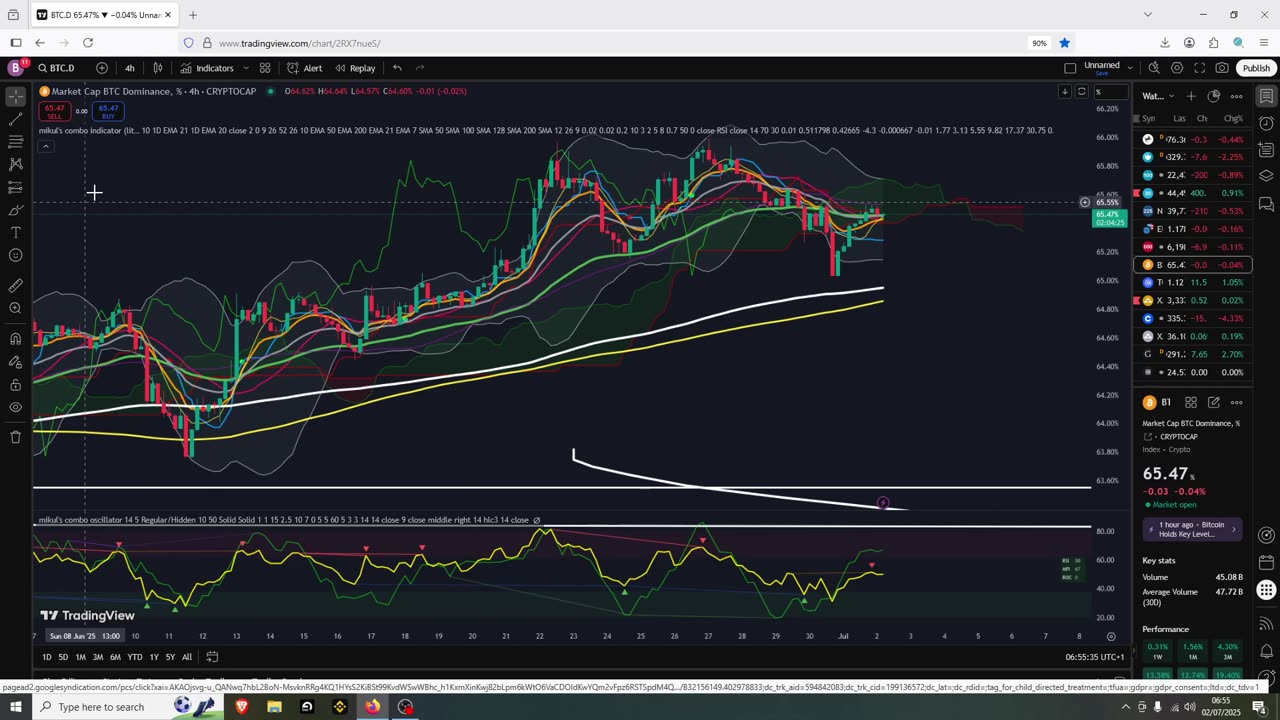Click the 65.47 SELL button

tap(54, 111)
